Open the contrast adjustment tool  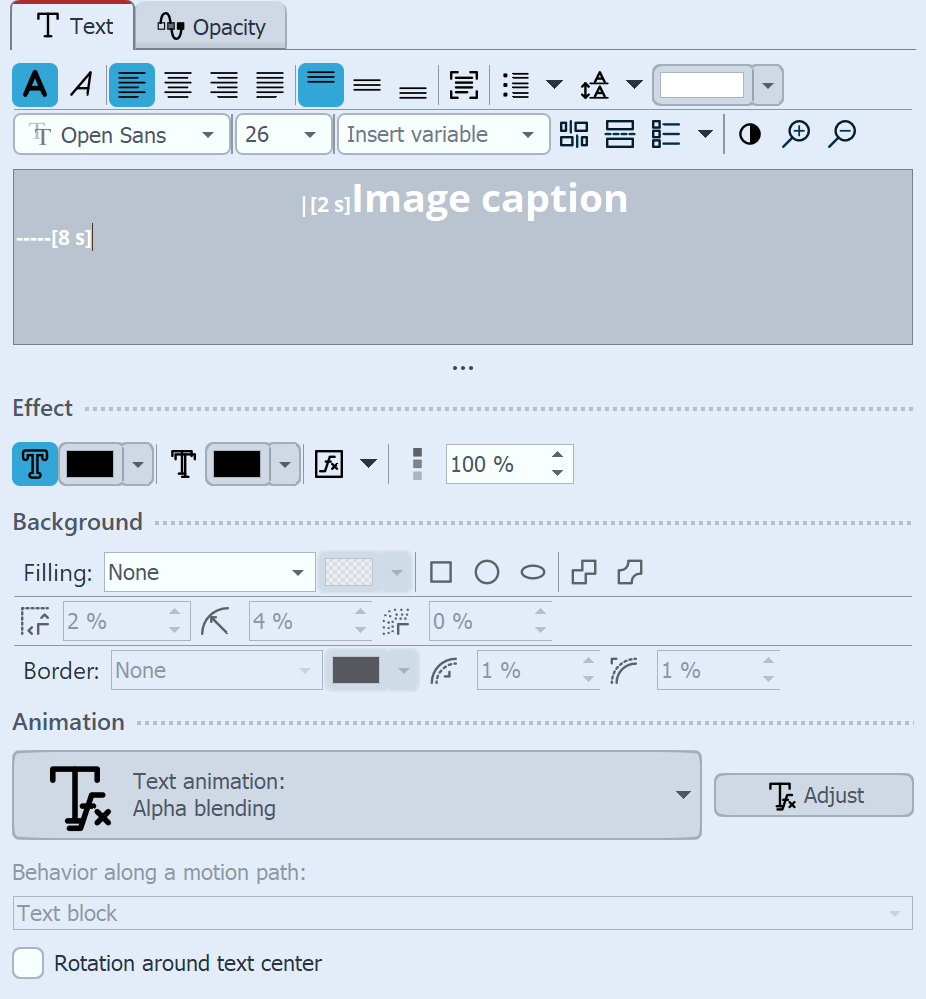pyautogui.click(x=748, y=133)
